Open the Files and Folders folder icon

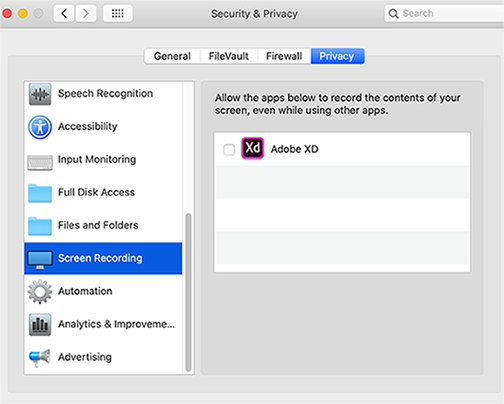point(40,226)
